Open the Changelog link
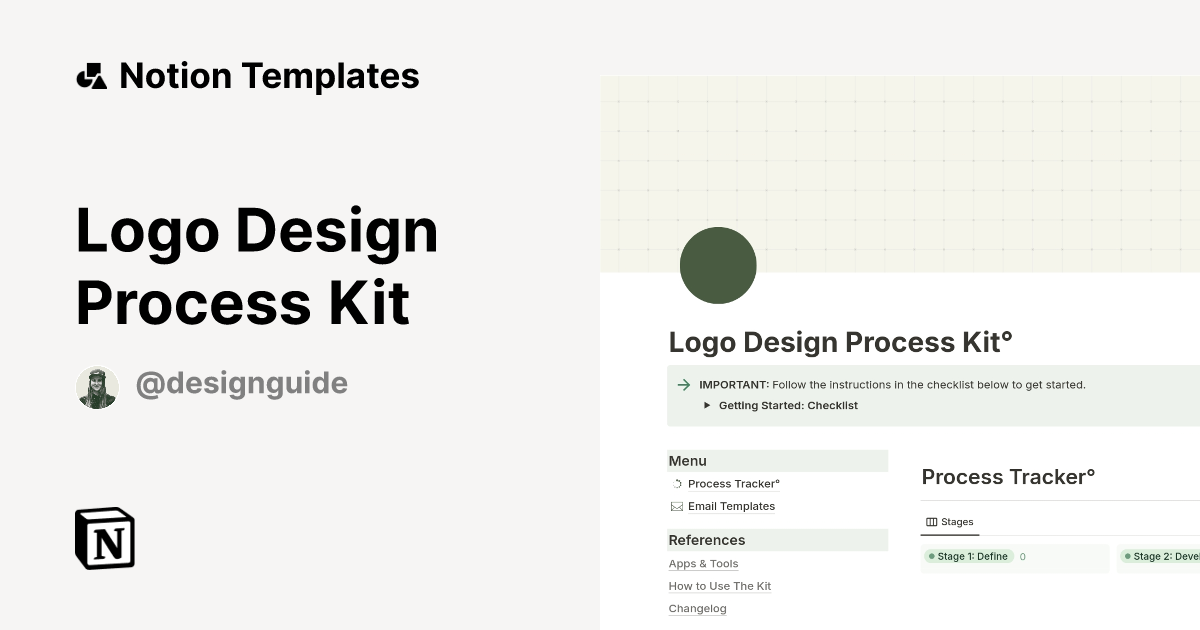Viewport: 1200px width, 630px height. click(x=697, y=608)
